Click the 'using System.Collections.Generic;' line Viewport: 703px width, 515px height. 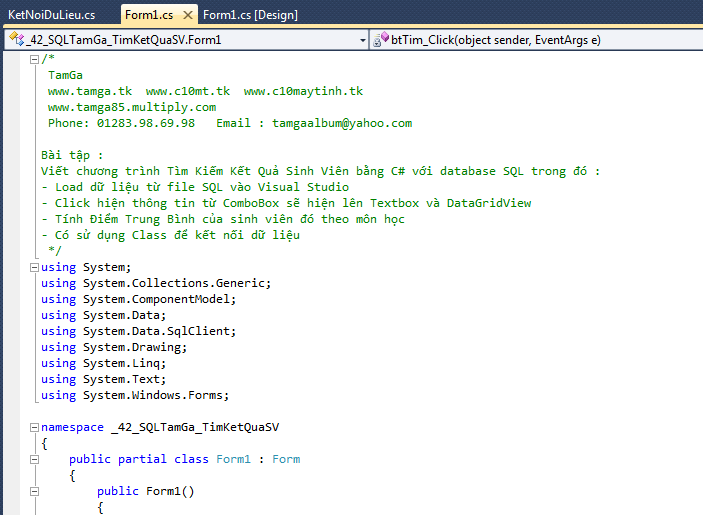[156, 283]
